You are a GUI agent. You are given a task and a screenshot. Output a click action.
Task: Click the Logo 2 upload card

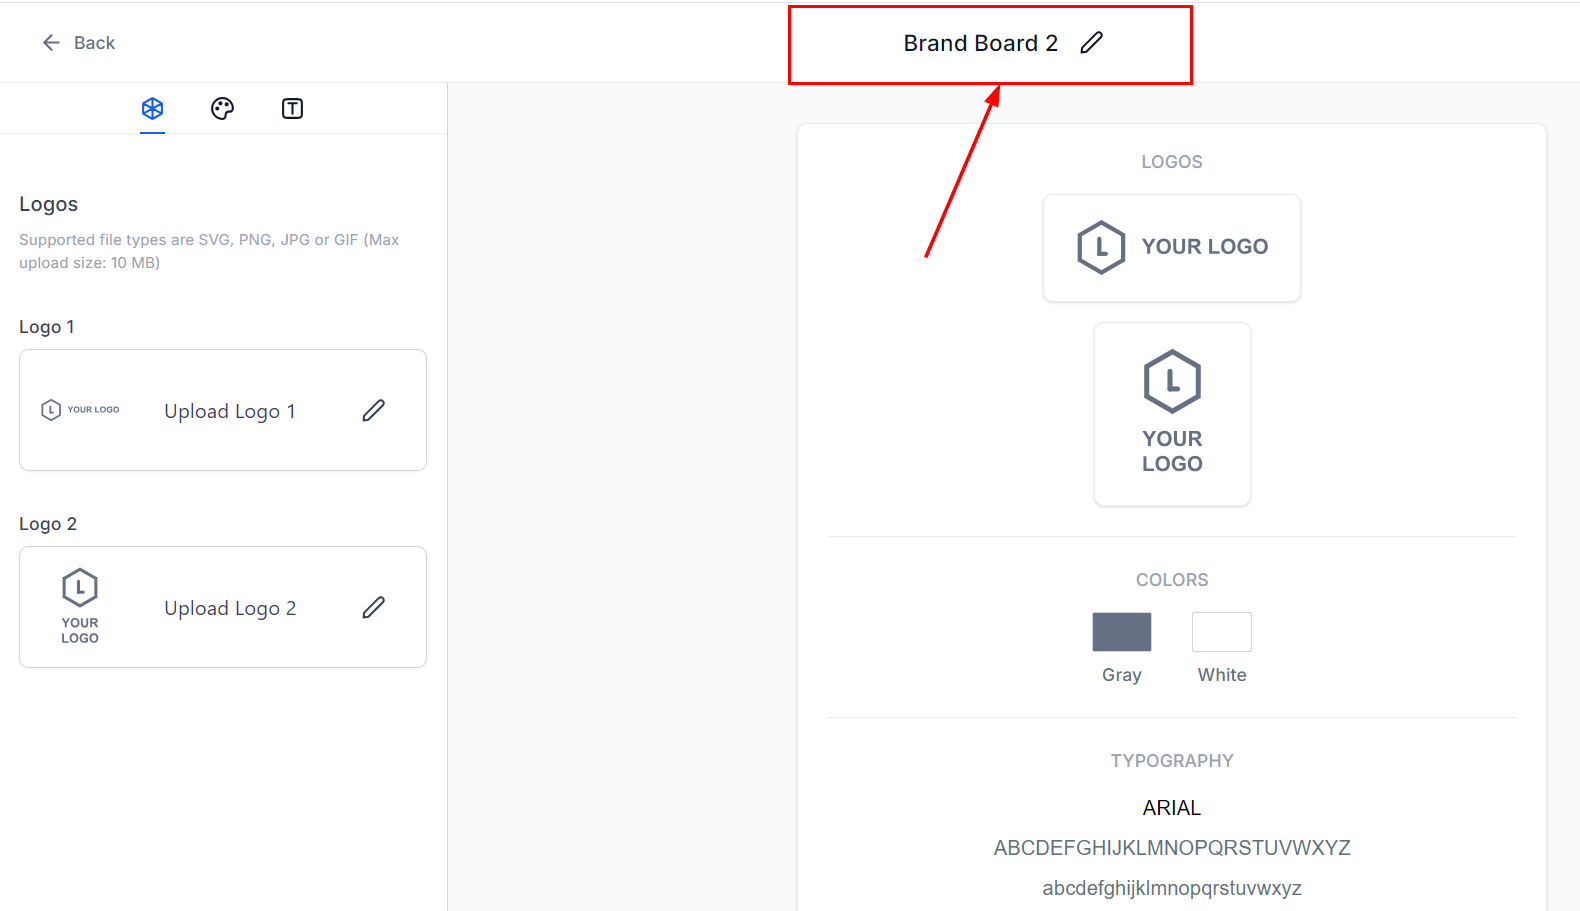coord(222,607)
